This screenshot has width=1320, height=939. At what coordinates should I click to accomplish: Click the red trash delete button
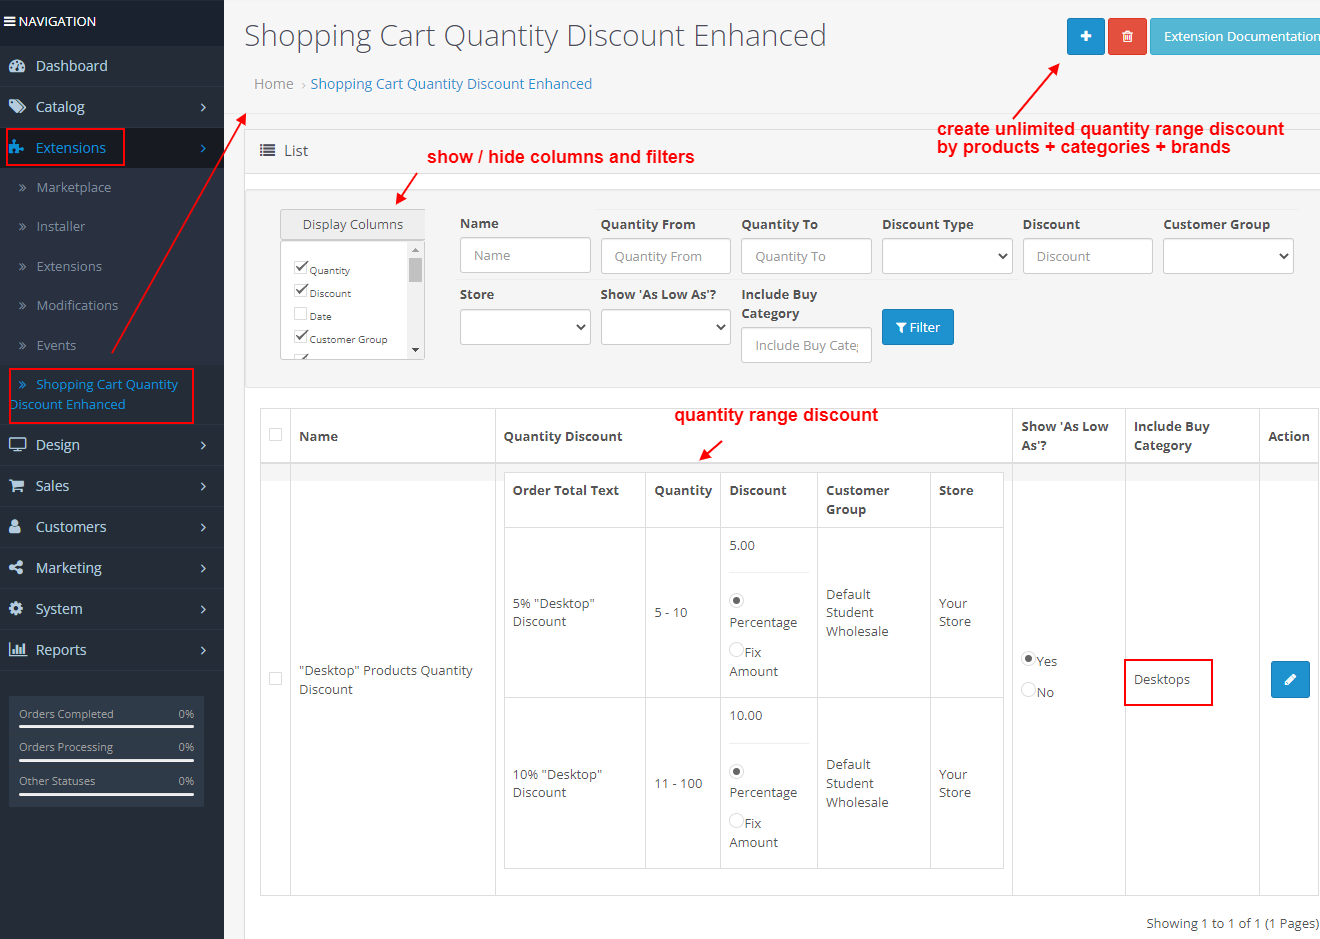(1127, 36)
